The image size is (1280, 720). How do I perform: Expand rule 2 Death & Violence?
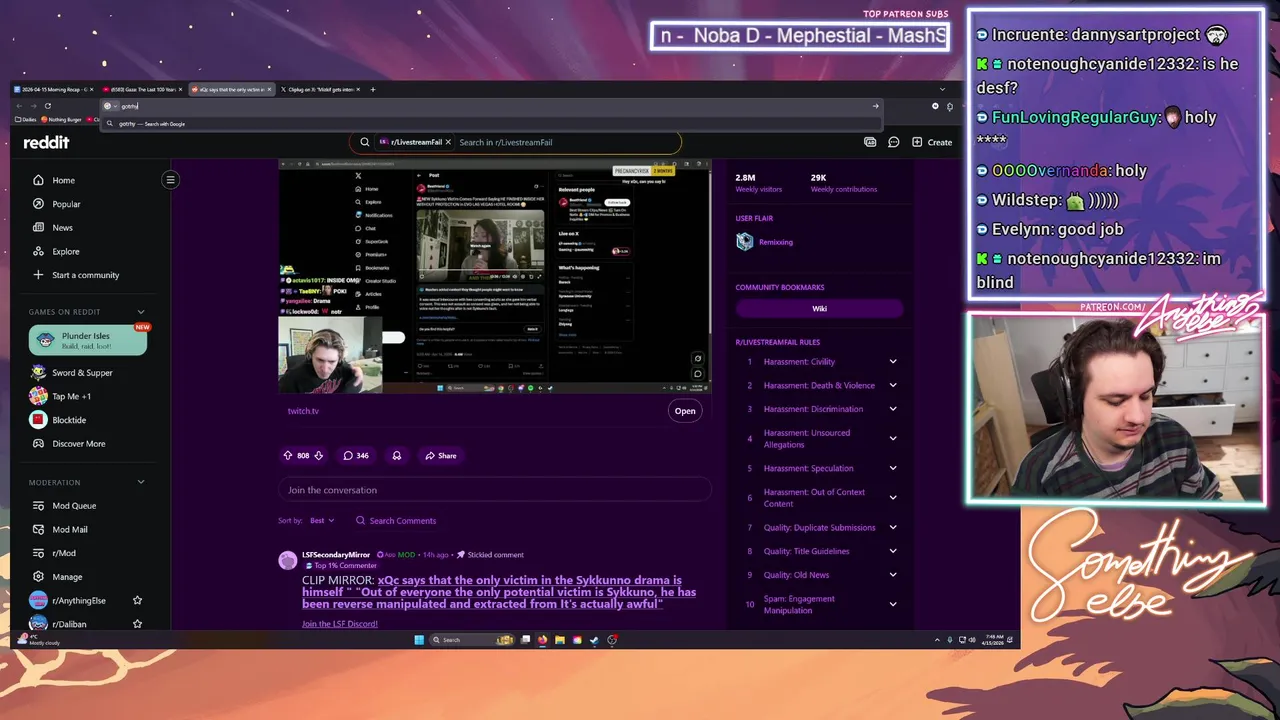[893, 385]
